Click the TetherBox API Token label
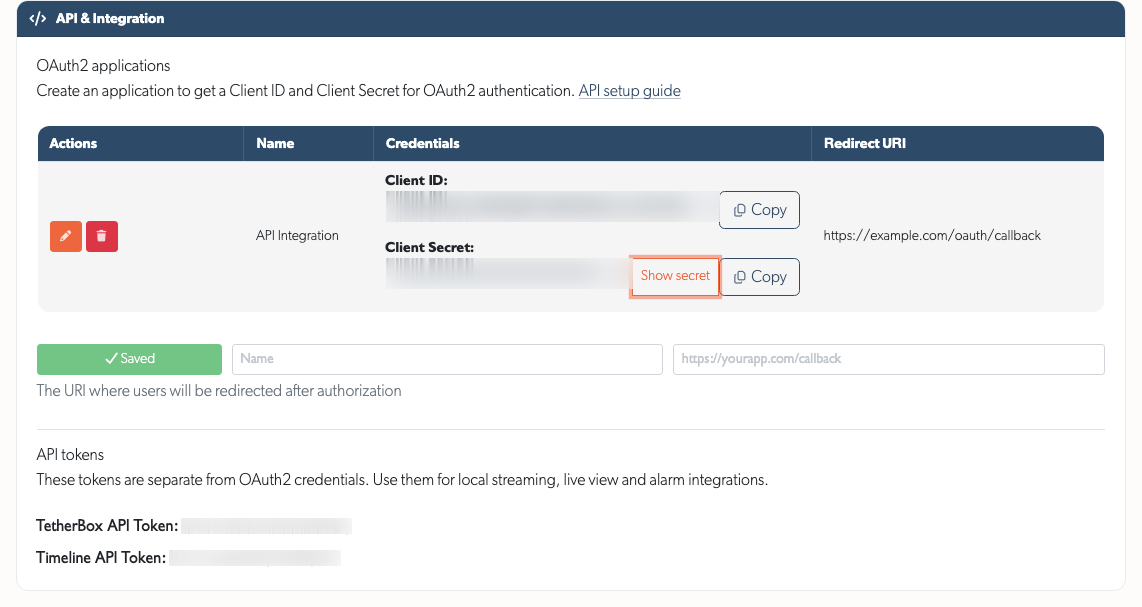The width and height of the screenshot is (1142, 607). (x=107, y=526)
